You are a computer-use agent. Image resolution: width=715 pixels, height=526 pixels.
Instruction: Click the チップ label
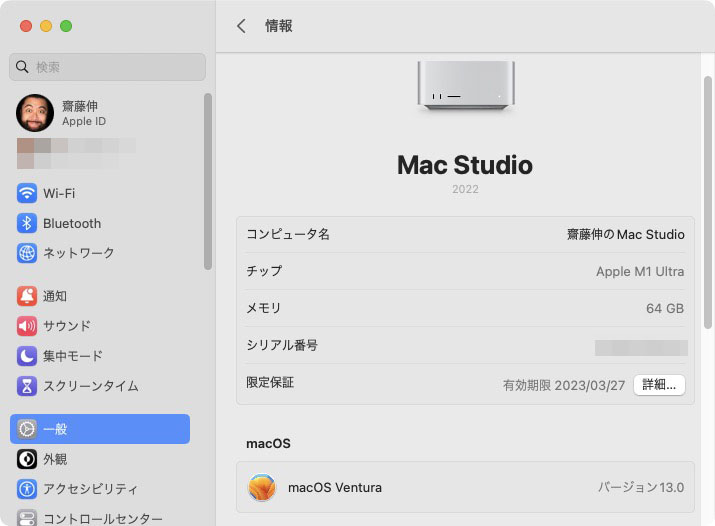(x=264, y=271)
